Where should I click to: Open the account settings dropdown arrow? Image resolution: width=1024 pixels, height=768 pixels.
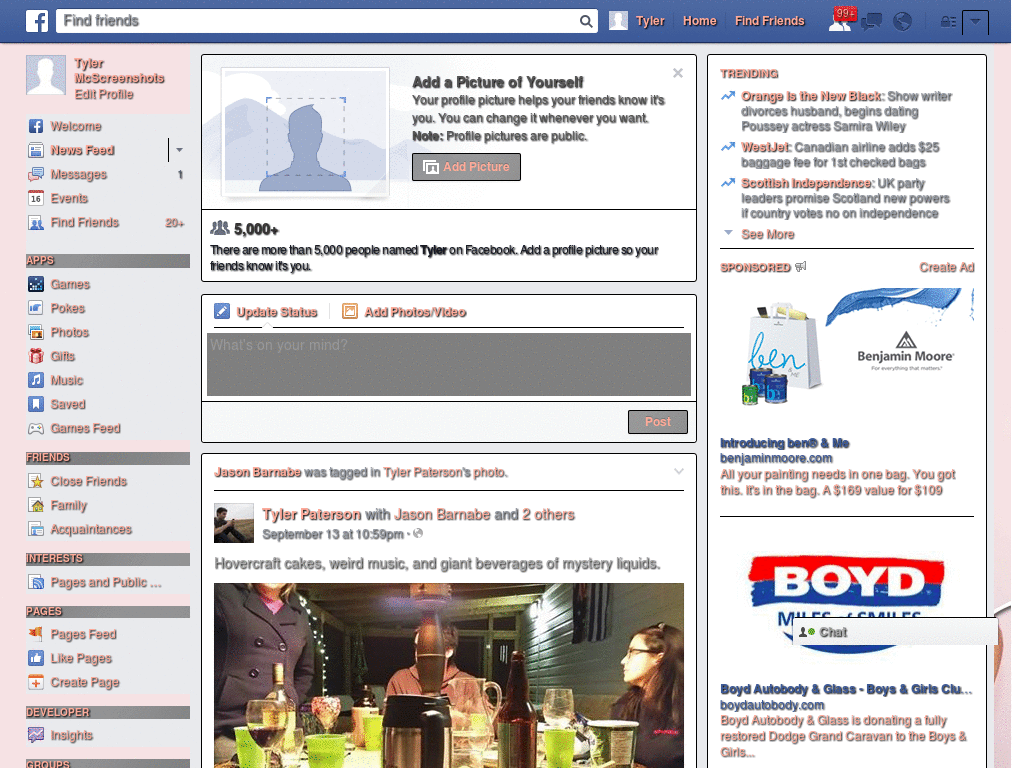click(x=976, y=20)
